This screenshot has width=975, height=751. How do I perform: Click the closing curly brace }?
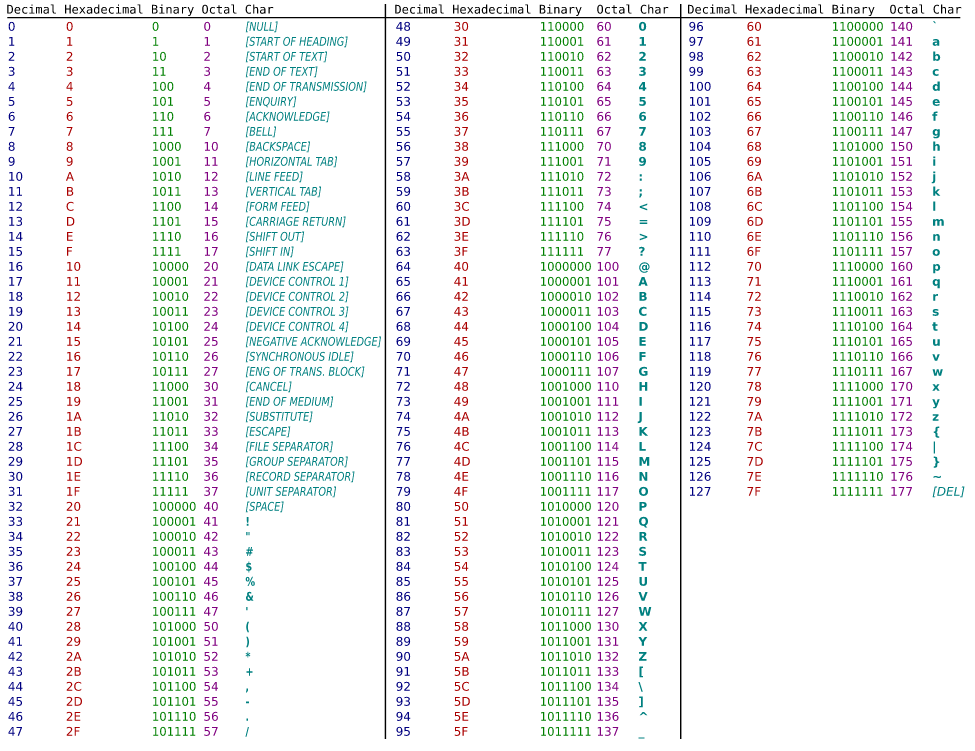click(x=936, y=462)
